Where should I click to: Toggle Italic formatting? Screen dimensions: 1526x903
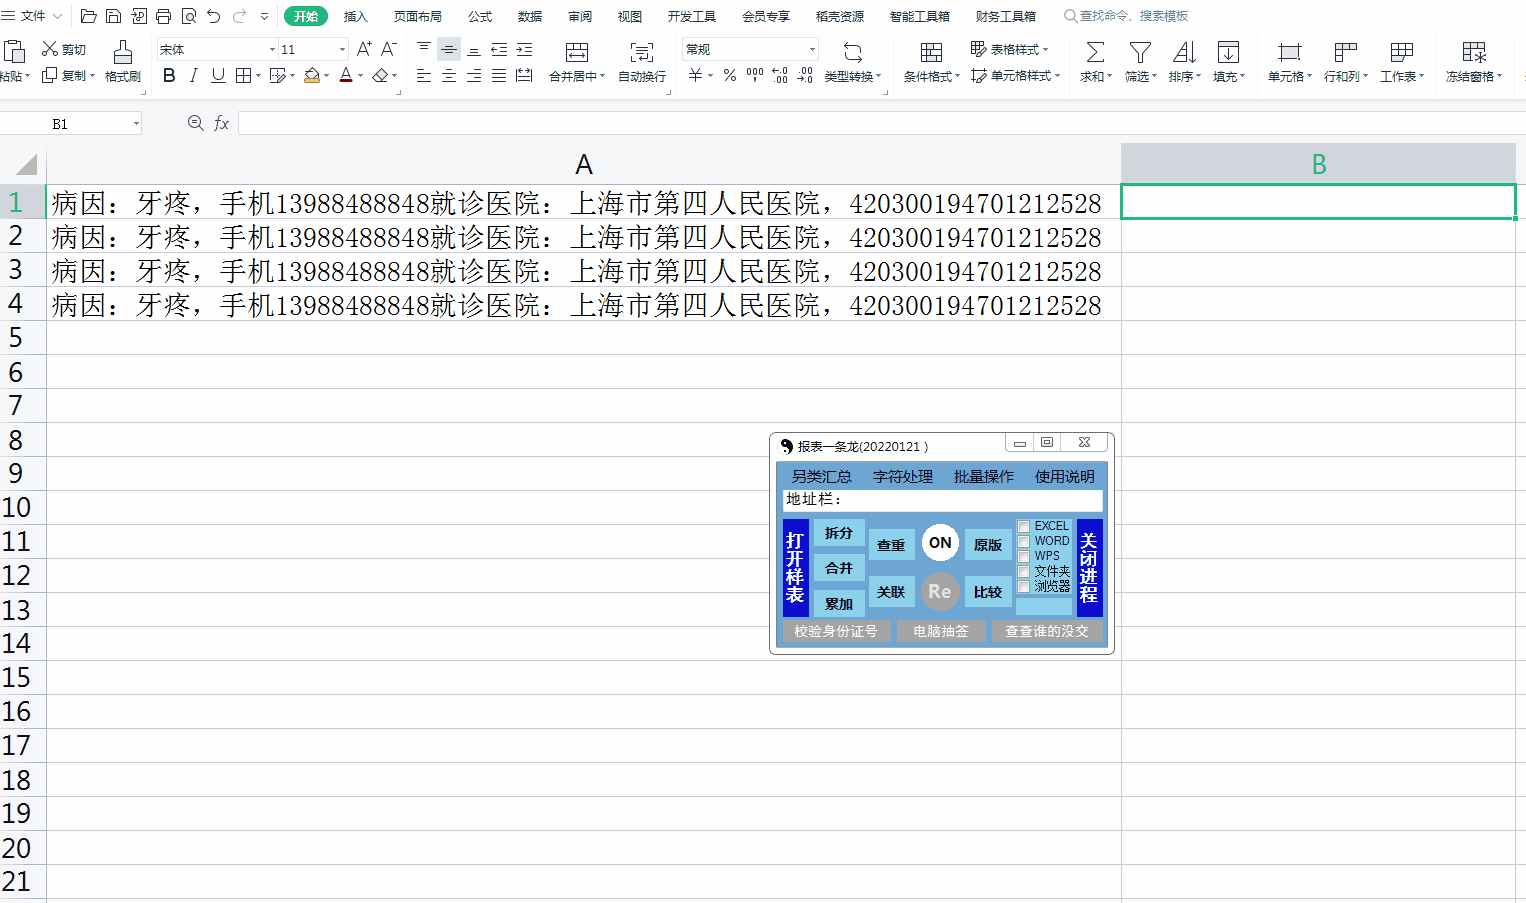pyautogui.click(x=193, y=75)
